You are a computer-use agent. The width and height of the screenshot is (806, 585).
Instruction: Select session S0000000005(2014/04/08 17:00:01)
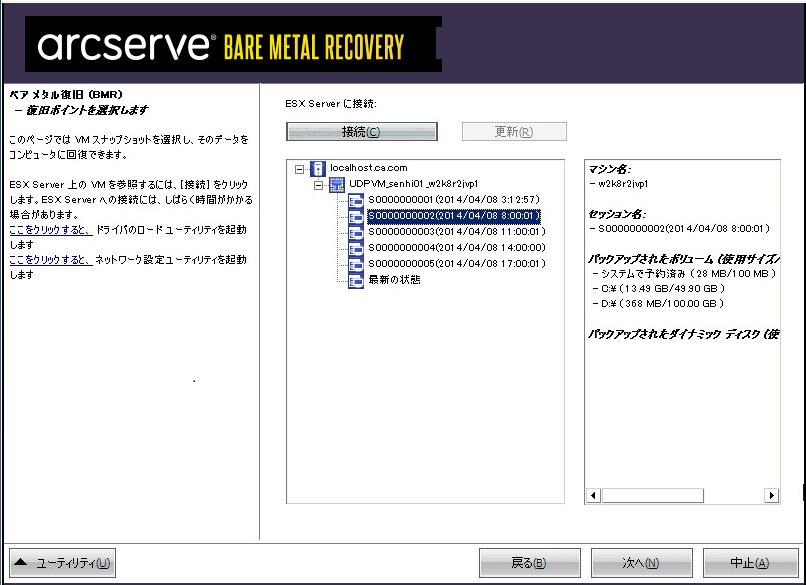click(457, 264)
